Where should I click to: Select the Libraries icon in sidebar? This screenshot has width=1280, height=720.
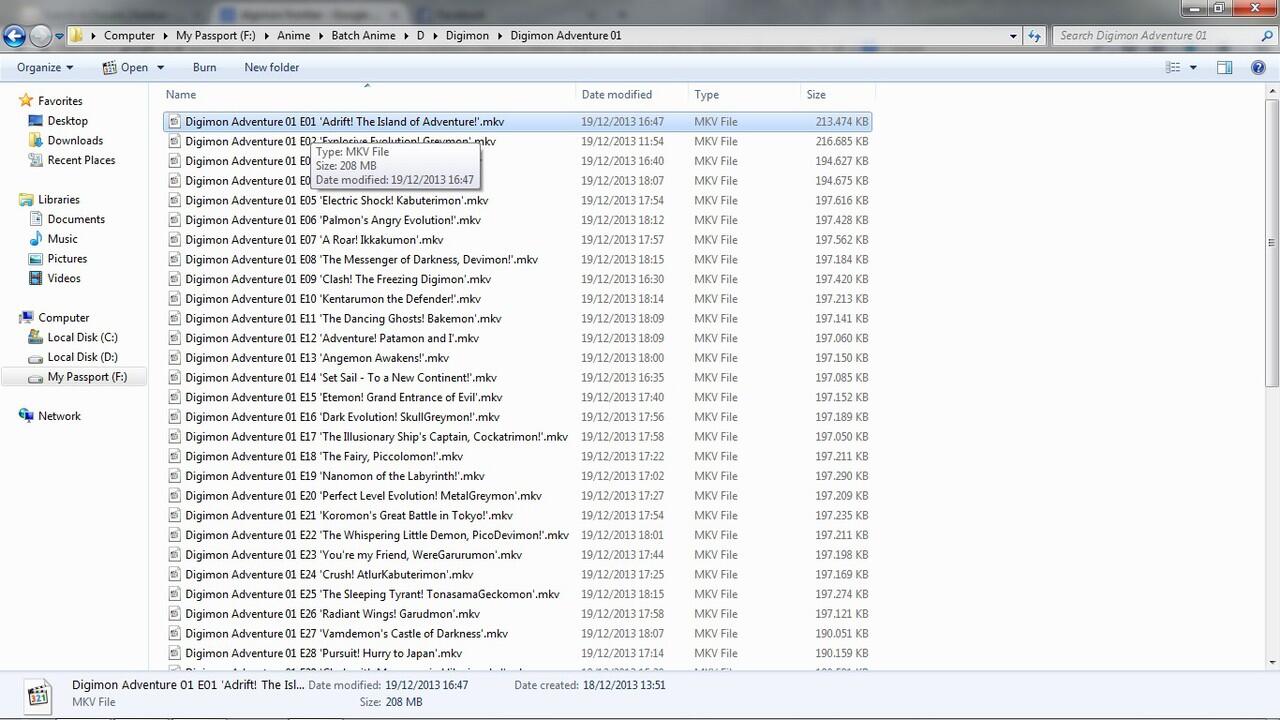coord(26,200)
